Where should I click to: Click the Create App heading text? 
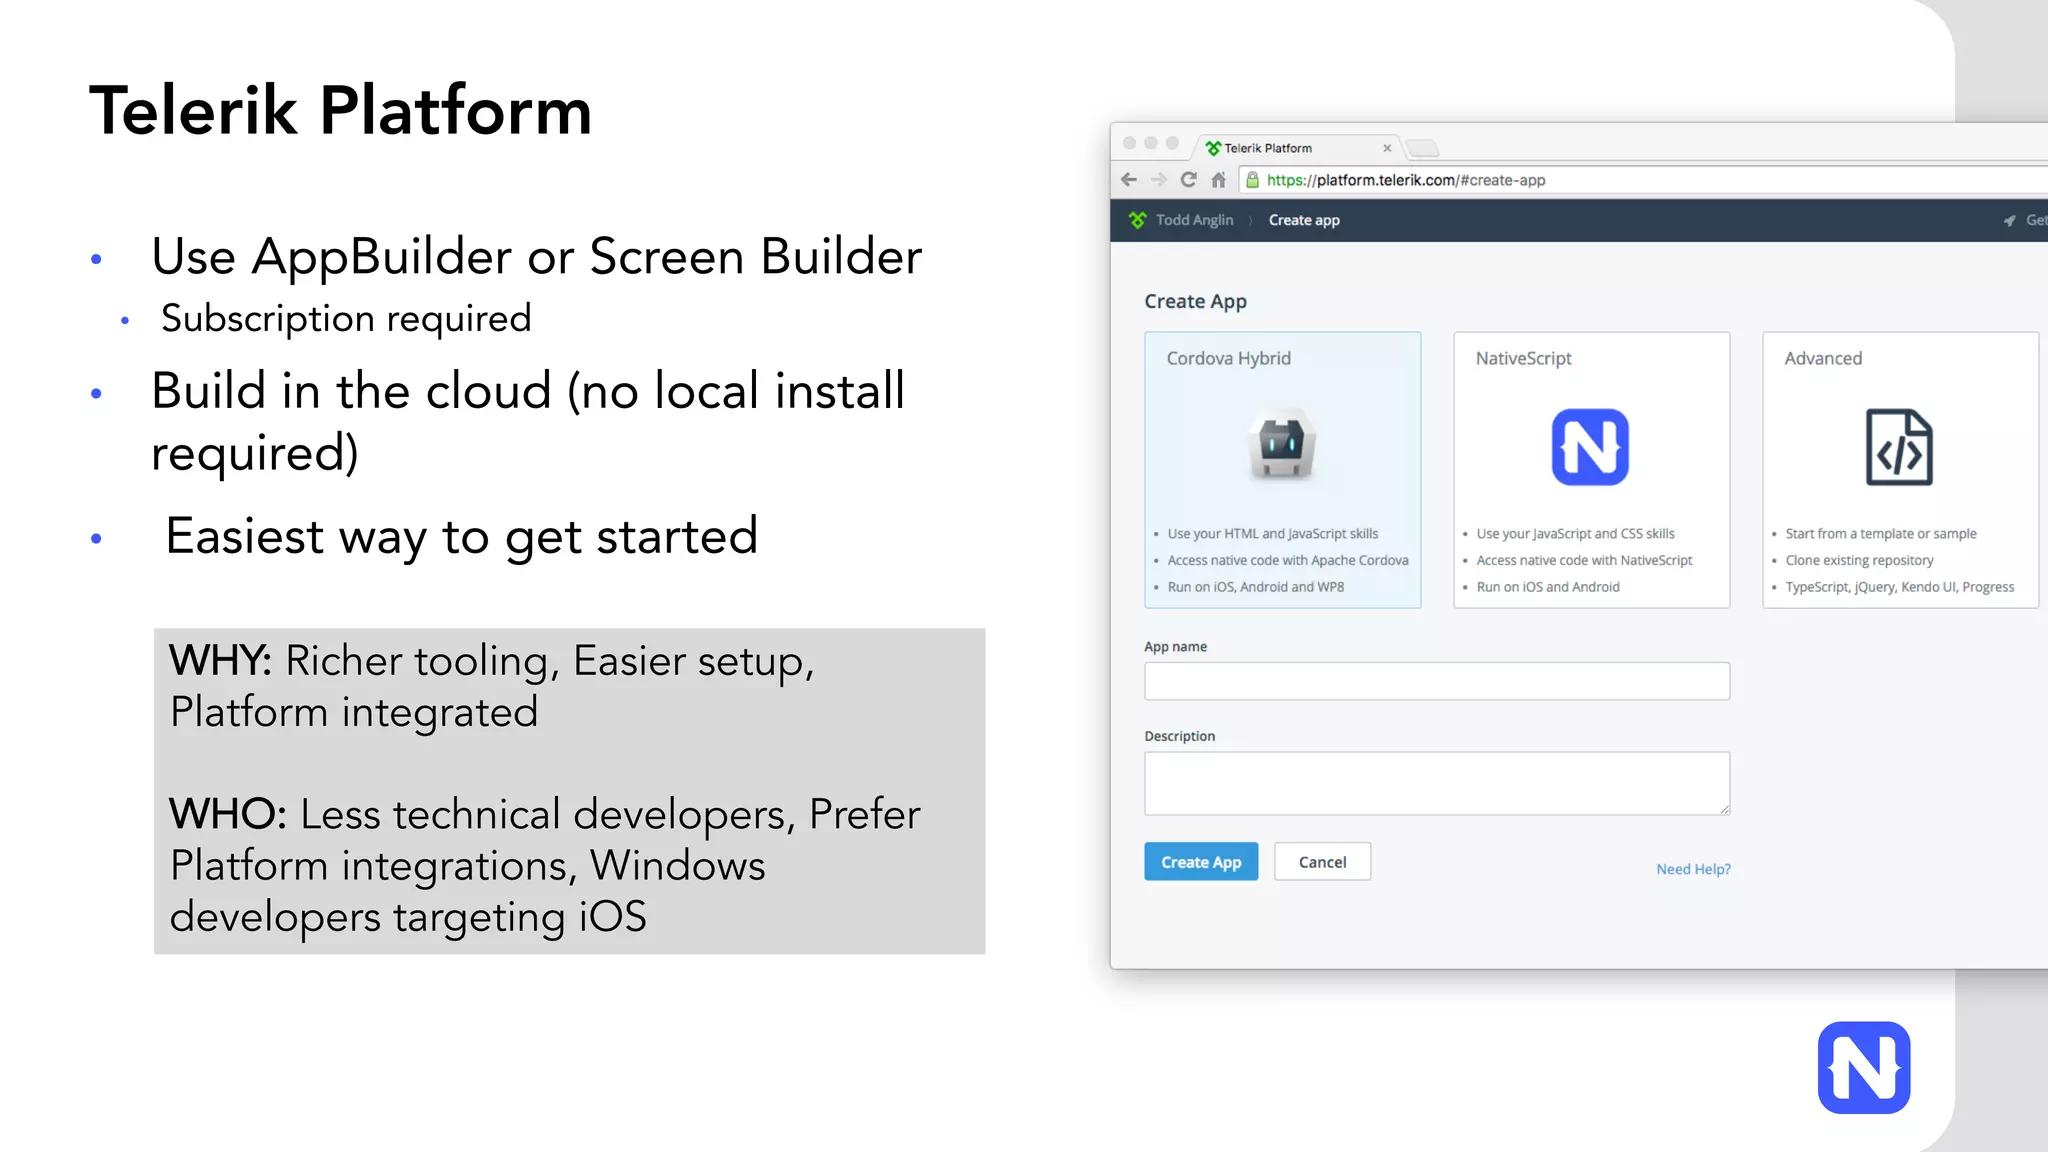[x=1195, y=301]
